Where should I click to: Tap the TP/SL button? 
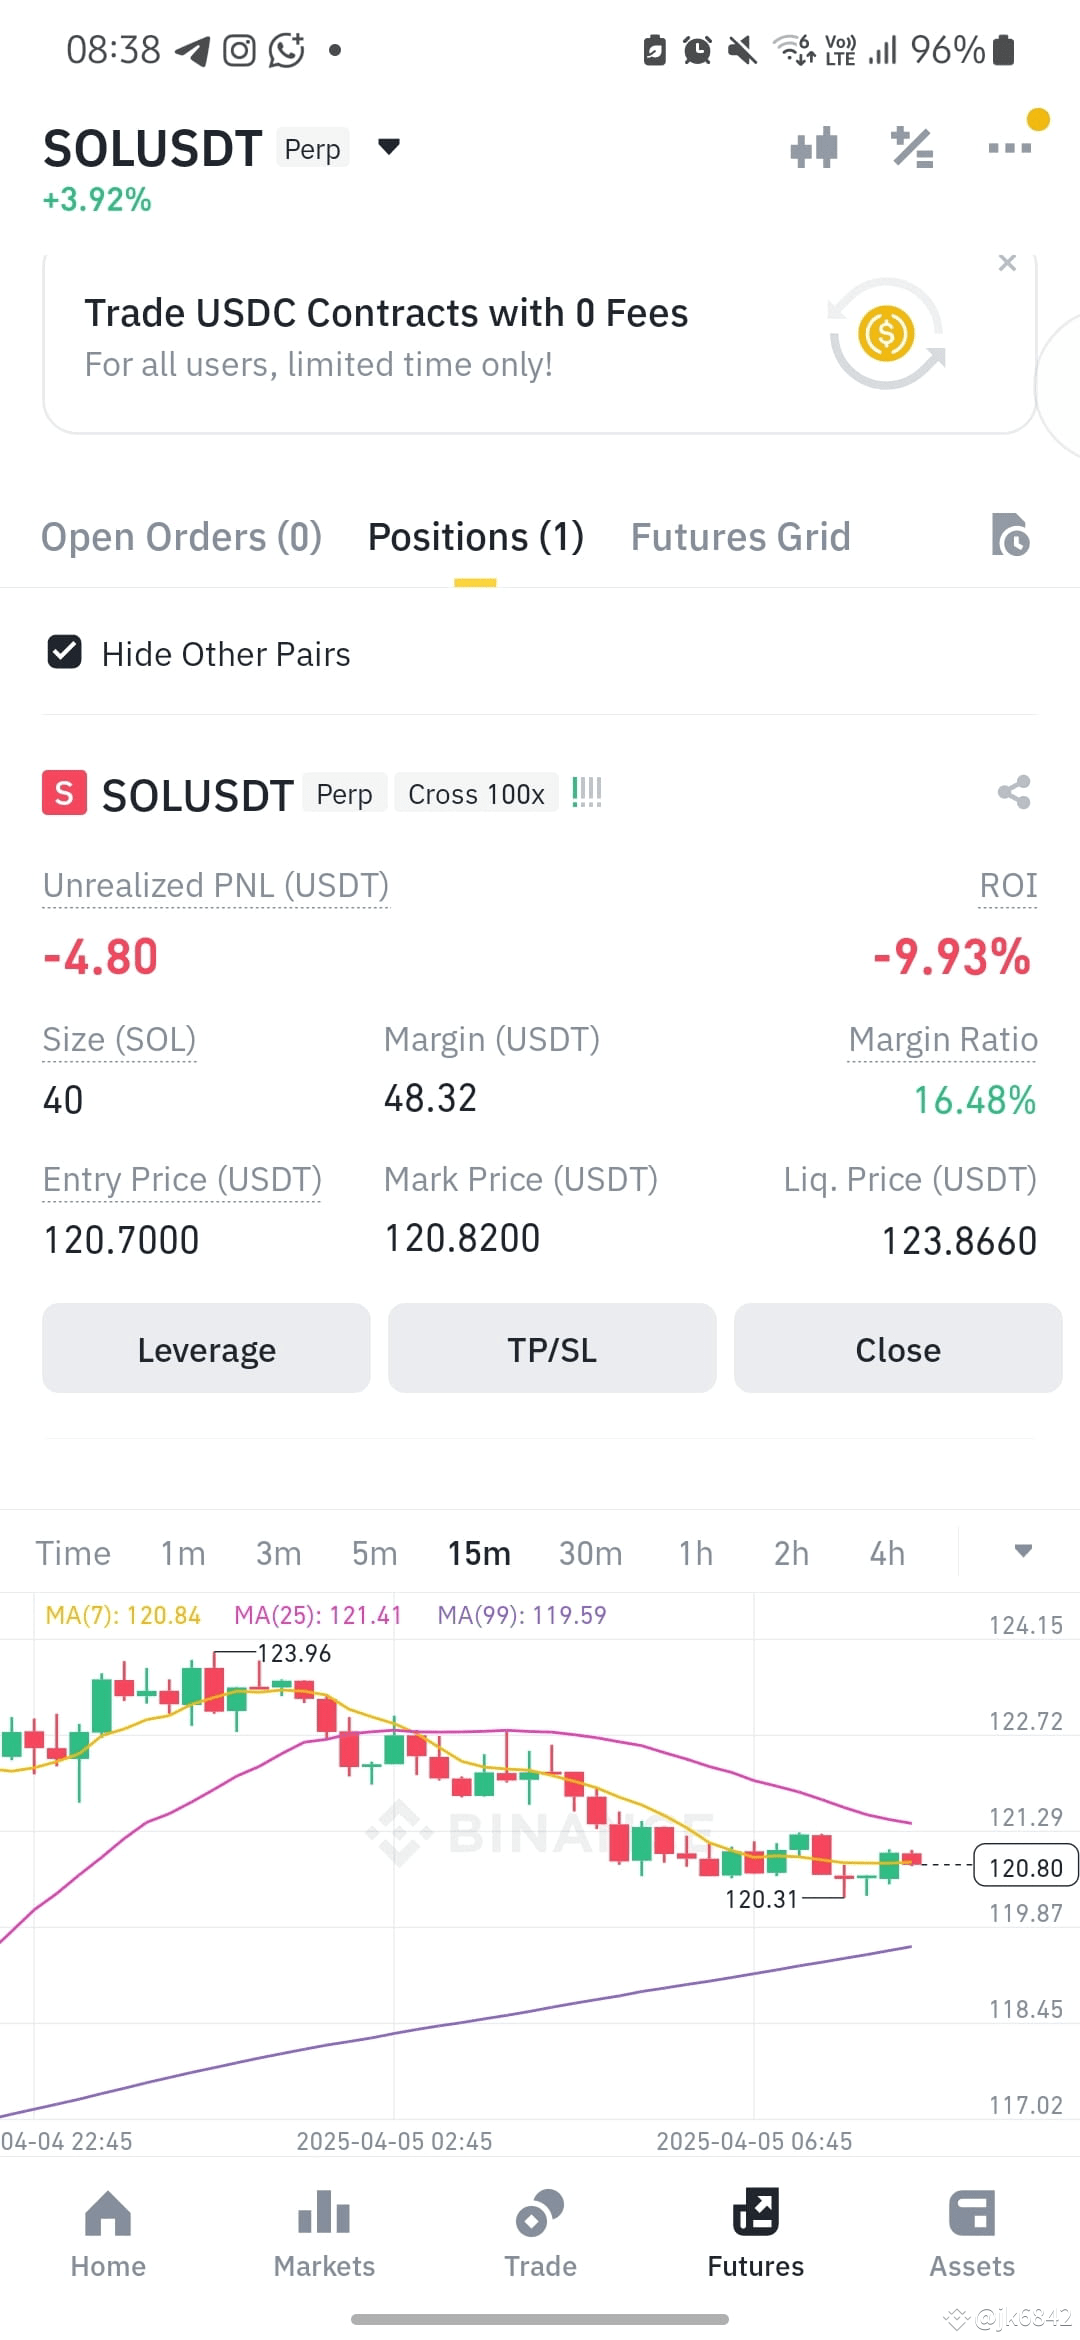pos(552,1348)
